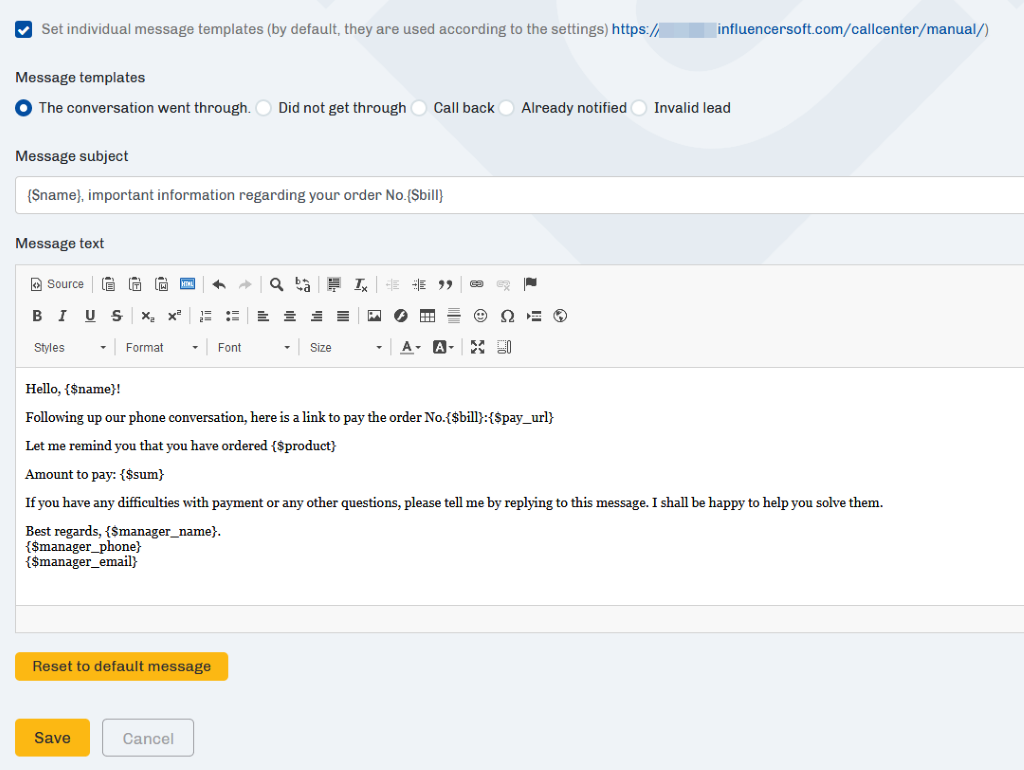Toggle bold formatting in the editor
Image resolution: width=1024 pixels, height=770 pixels.
(37, 316)
